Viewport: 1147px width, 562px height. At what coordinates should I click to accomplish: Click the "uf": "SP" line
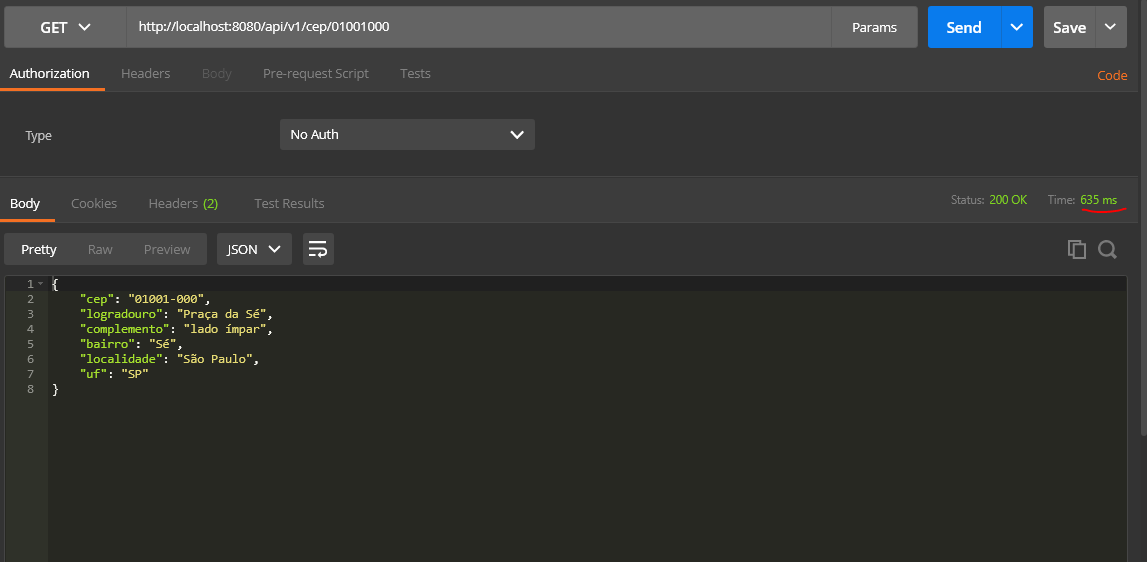115,374
